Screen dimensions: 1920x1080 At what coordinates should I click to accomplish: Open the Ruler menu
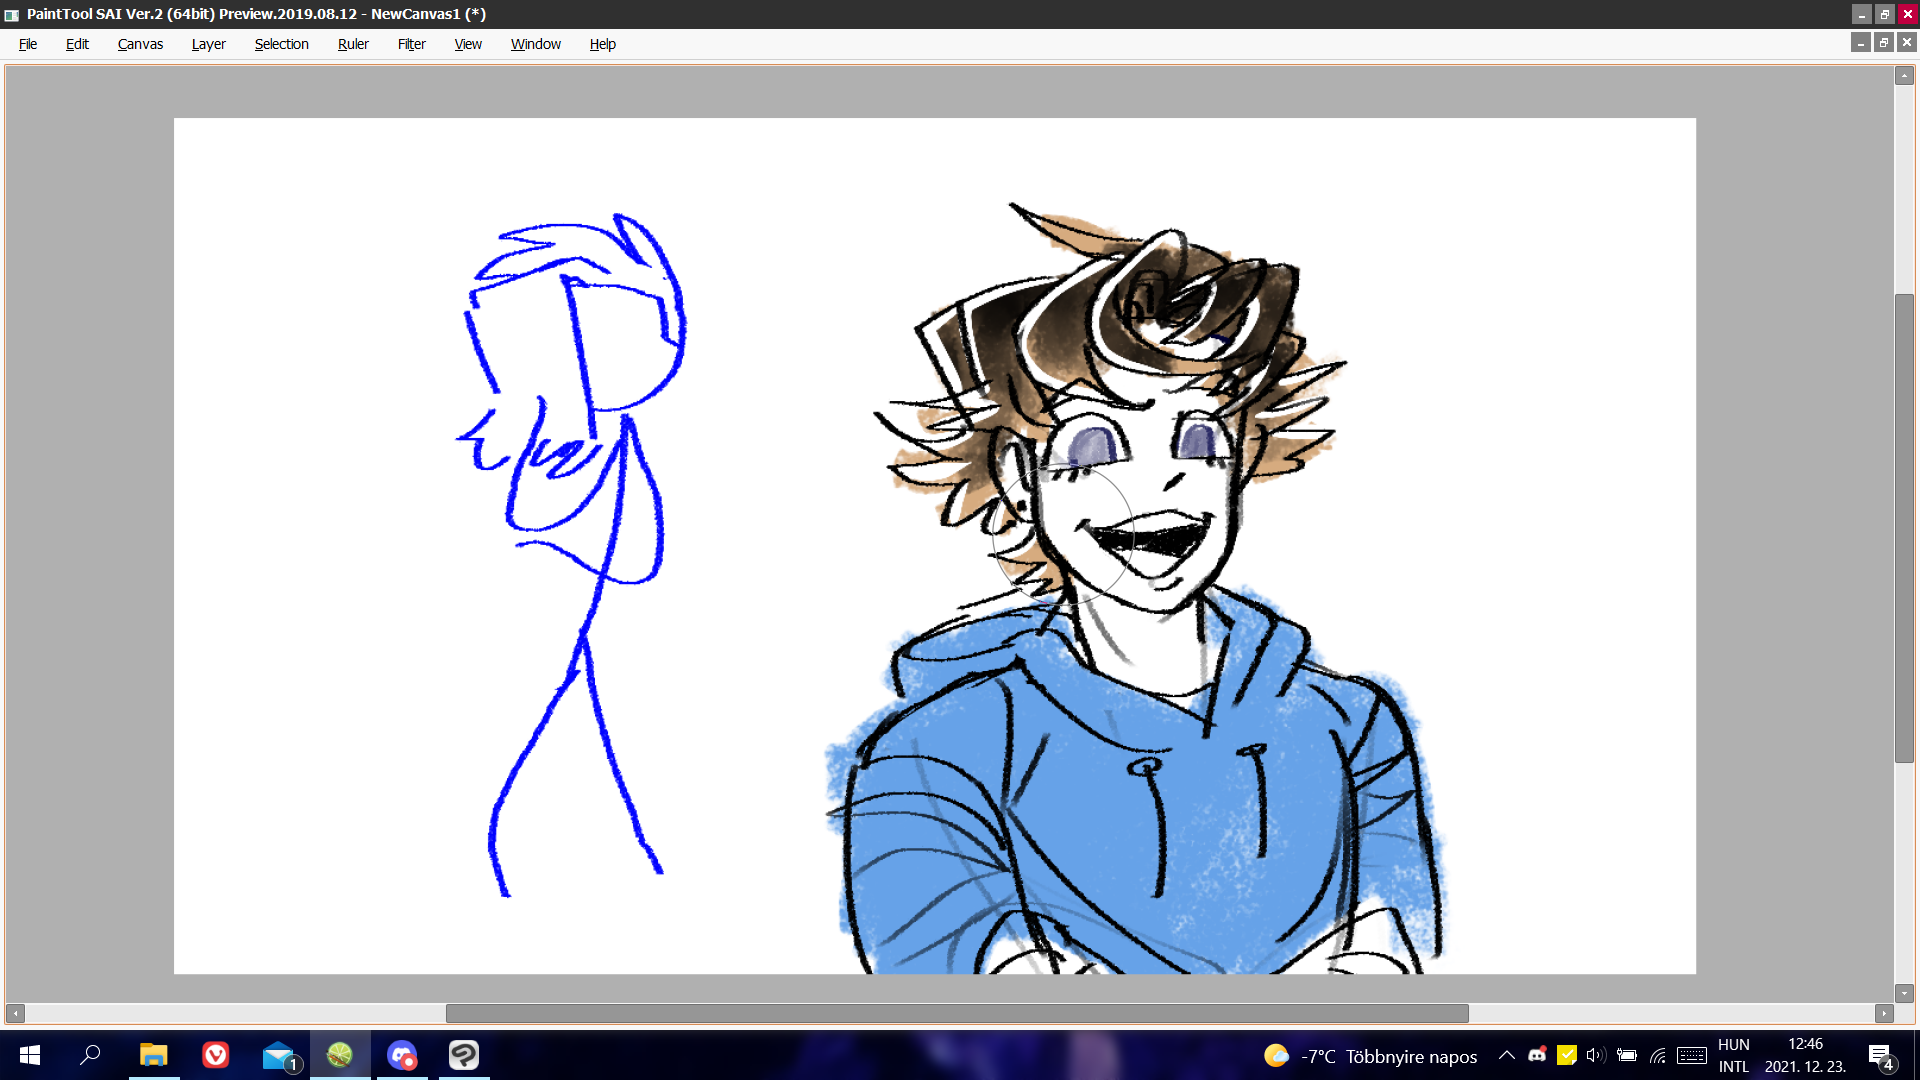coord(353,44)
